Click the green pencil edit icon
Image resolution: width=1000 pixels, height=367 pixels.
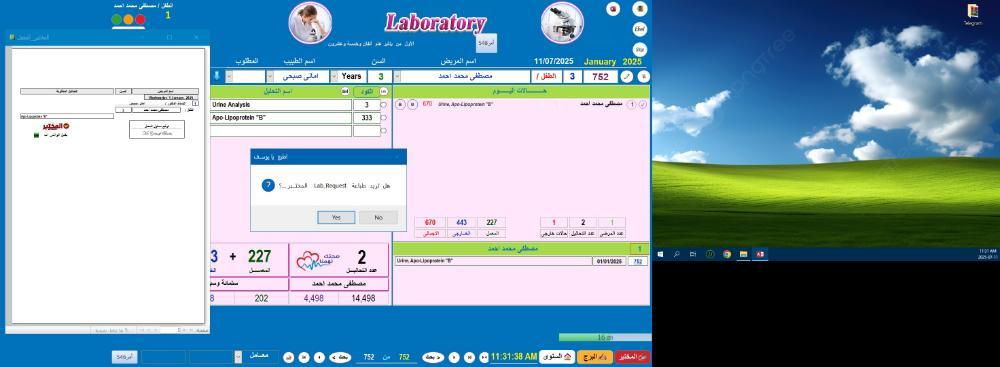pos(627,77)
